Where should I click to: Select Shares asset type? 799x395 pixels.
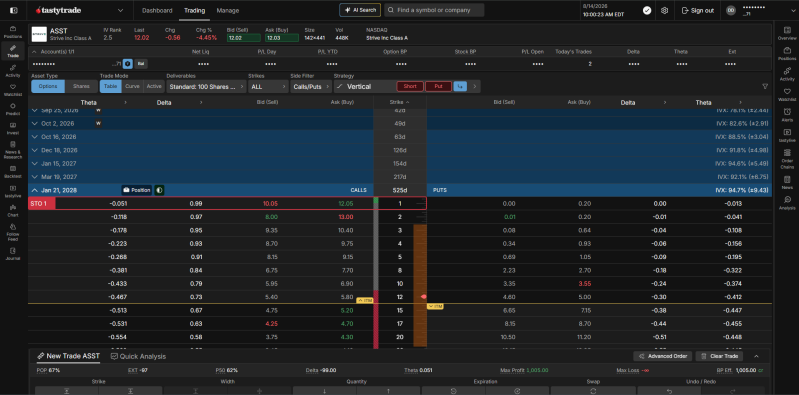click(x=81, y=87)
